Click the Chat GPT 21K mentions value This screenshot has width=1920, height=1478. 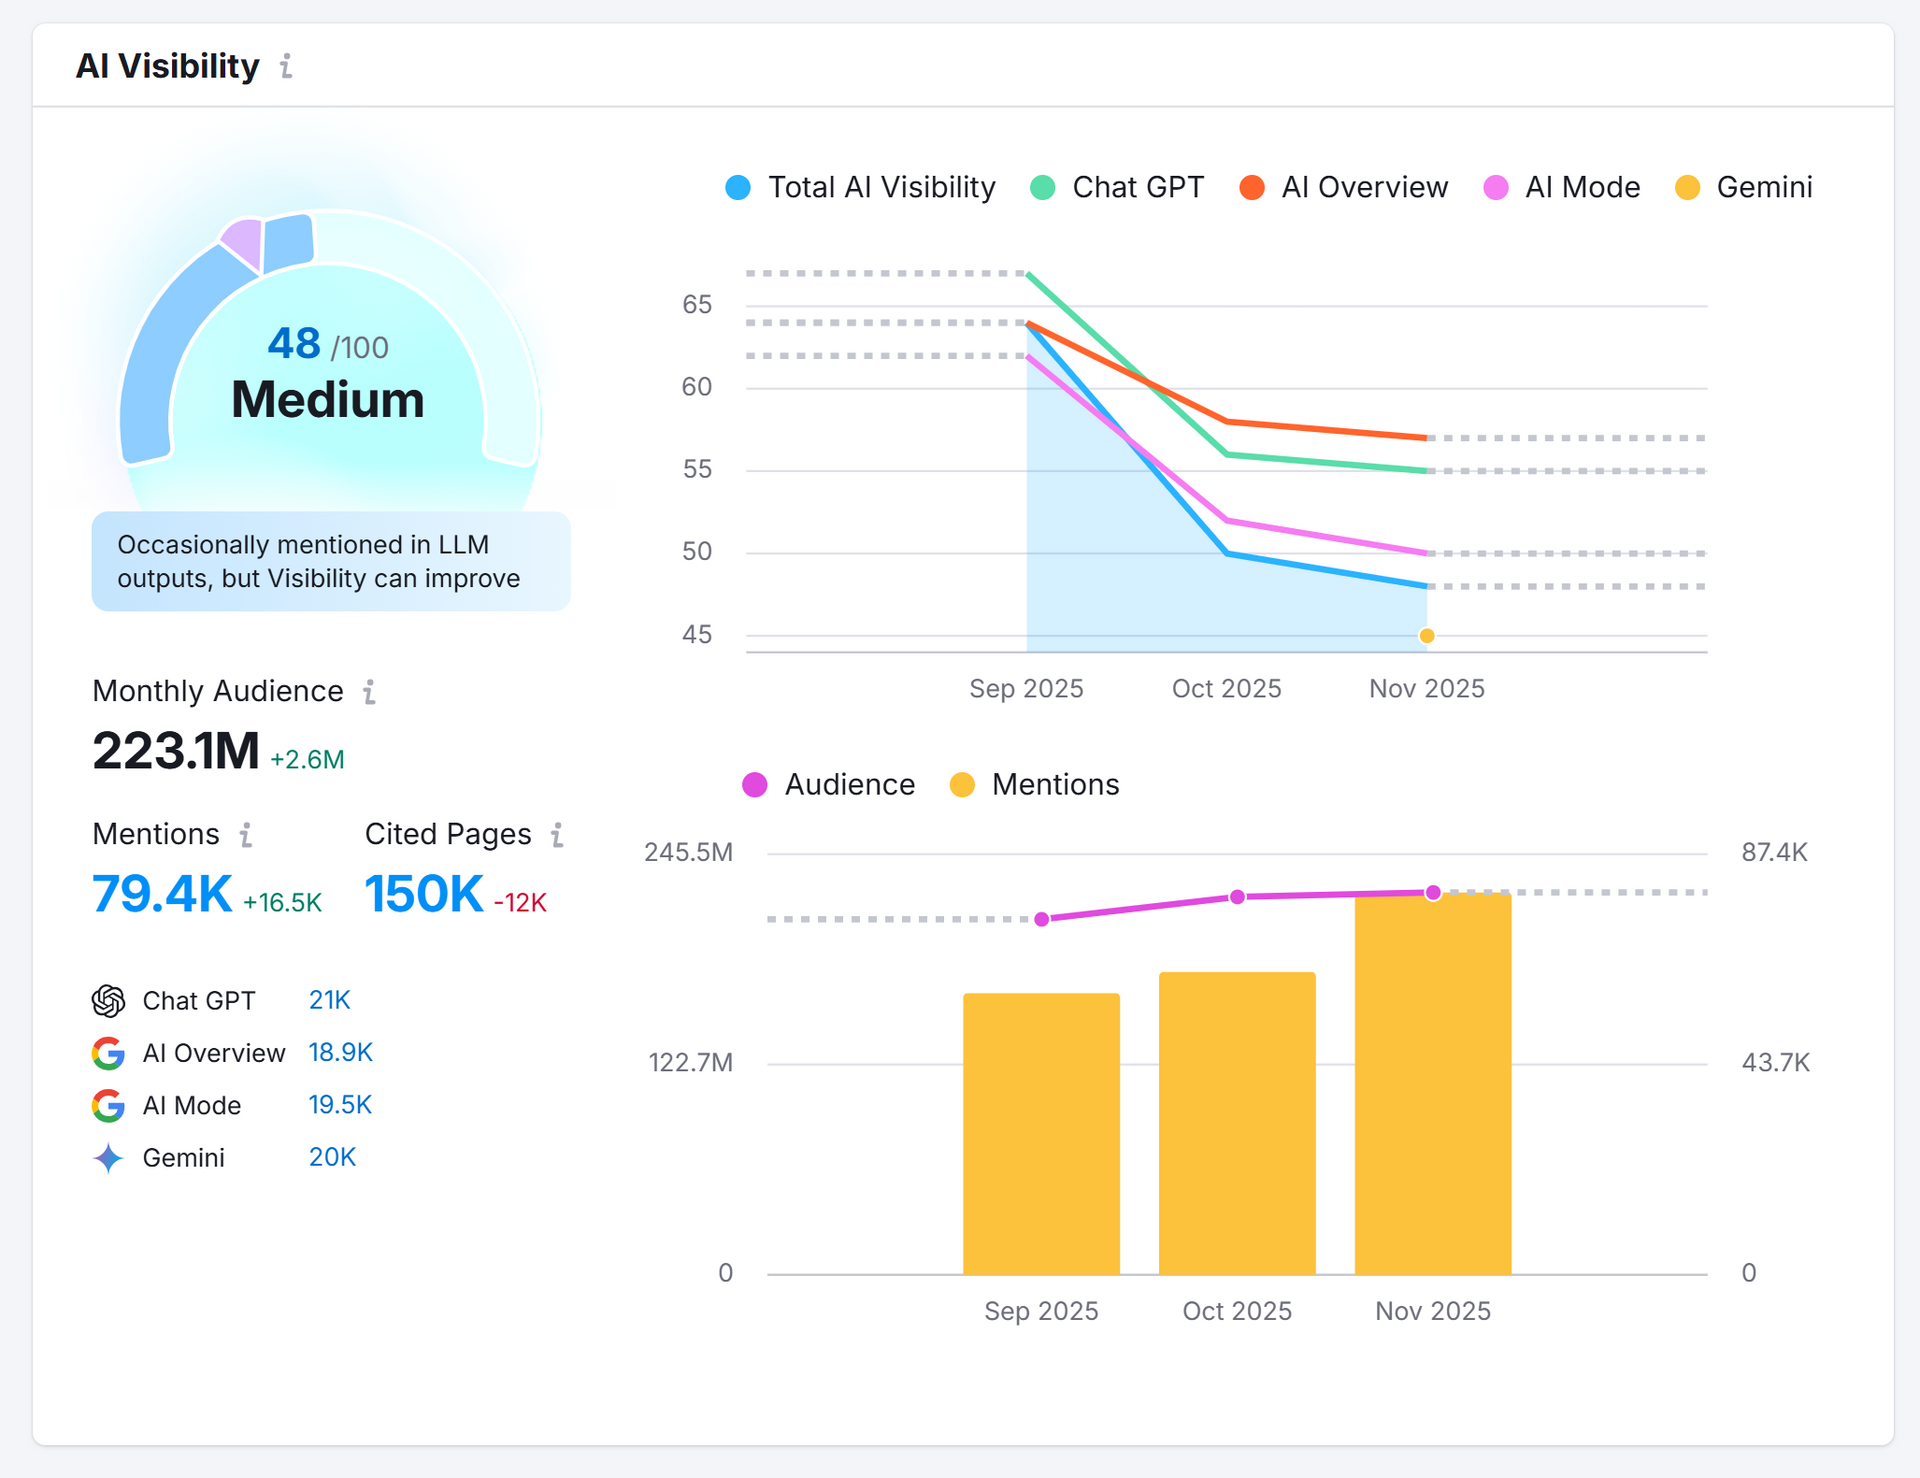point(329,1000)
